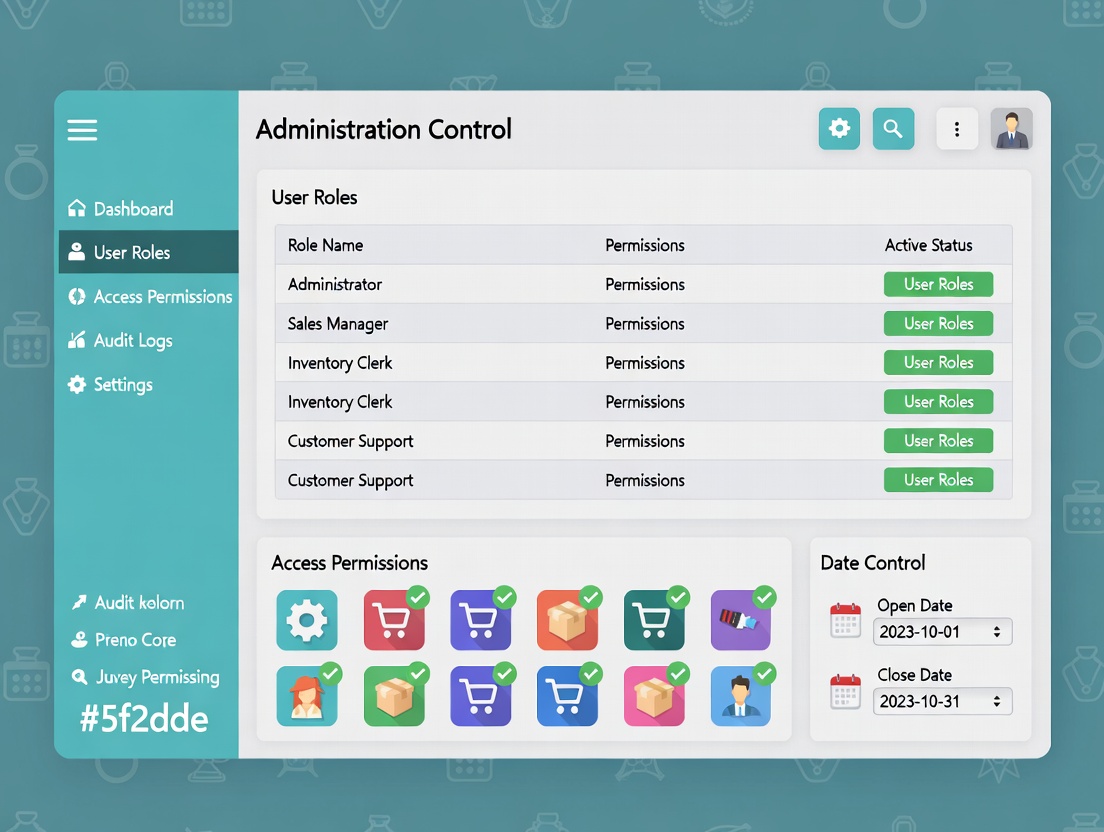
Task: Open the user profile avatar
Action: [x=1011, y=129]
